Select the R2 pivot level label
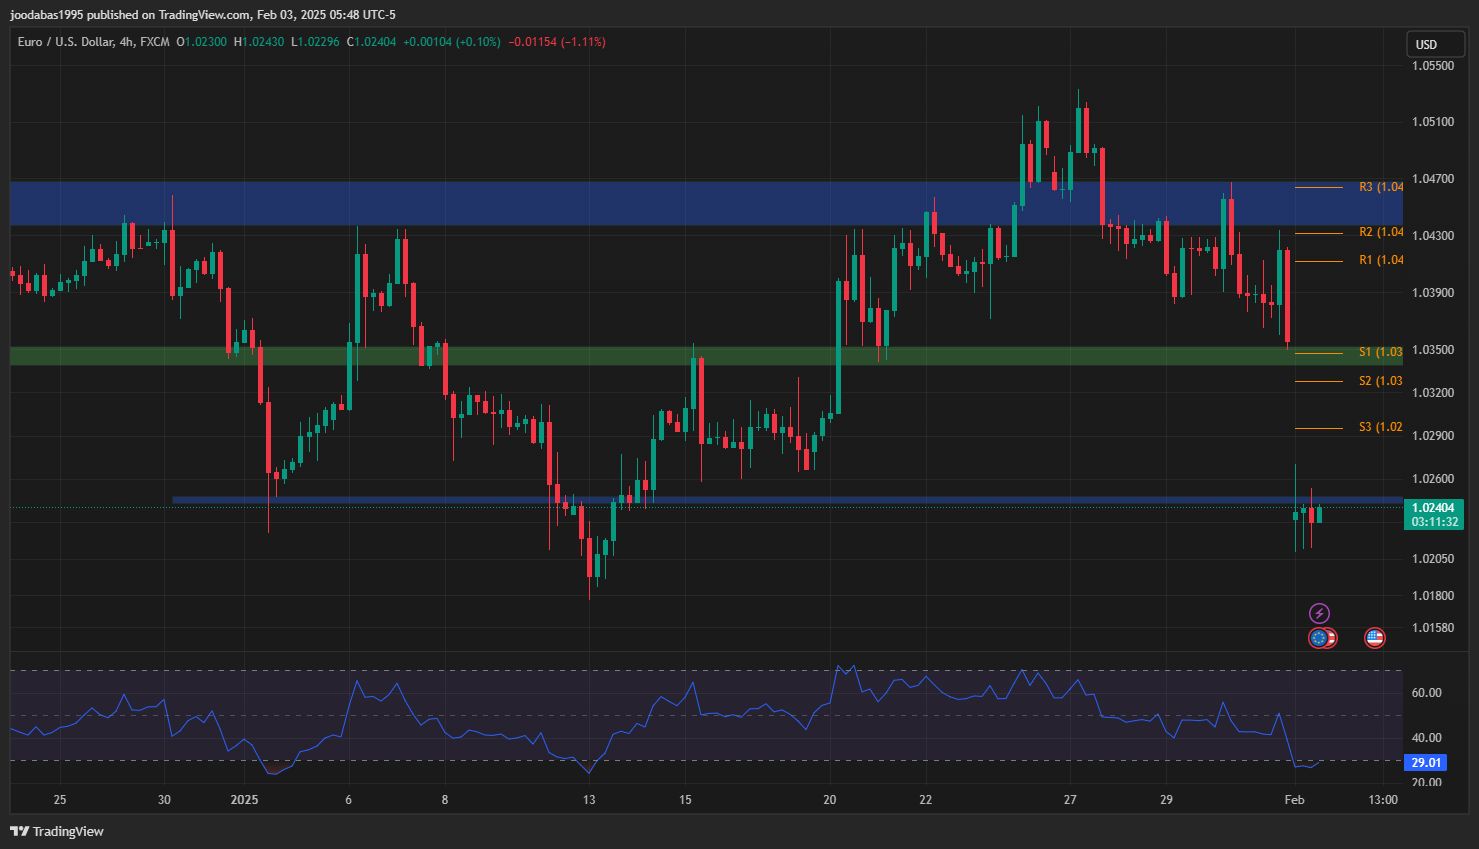 click(1380, 232)
